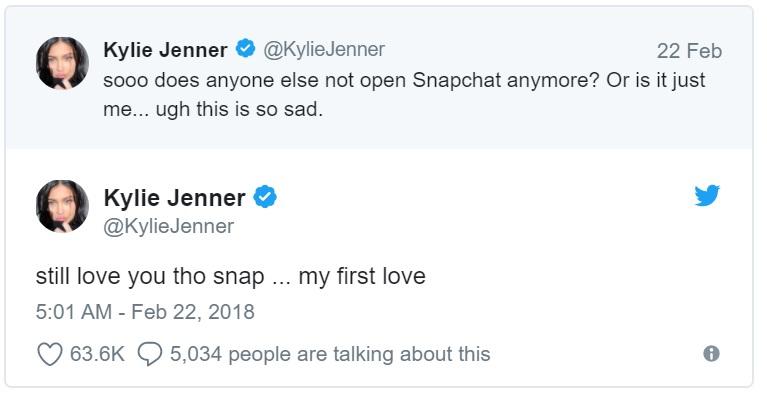Click timestamp 5:01 AM - Feb 22, 2018
The height and width of the screenshot is (398, 767).
(145, 312)
